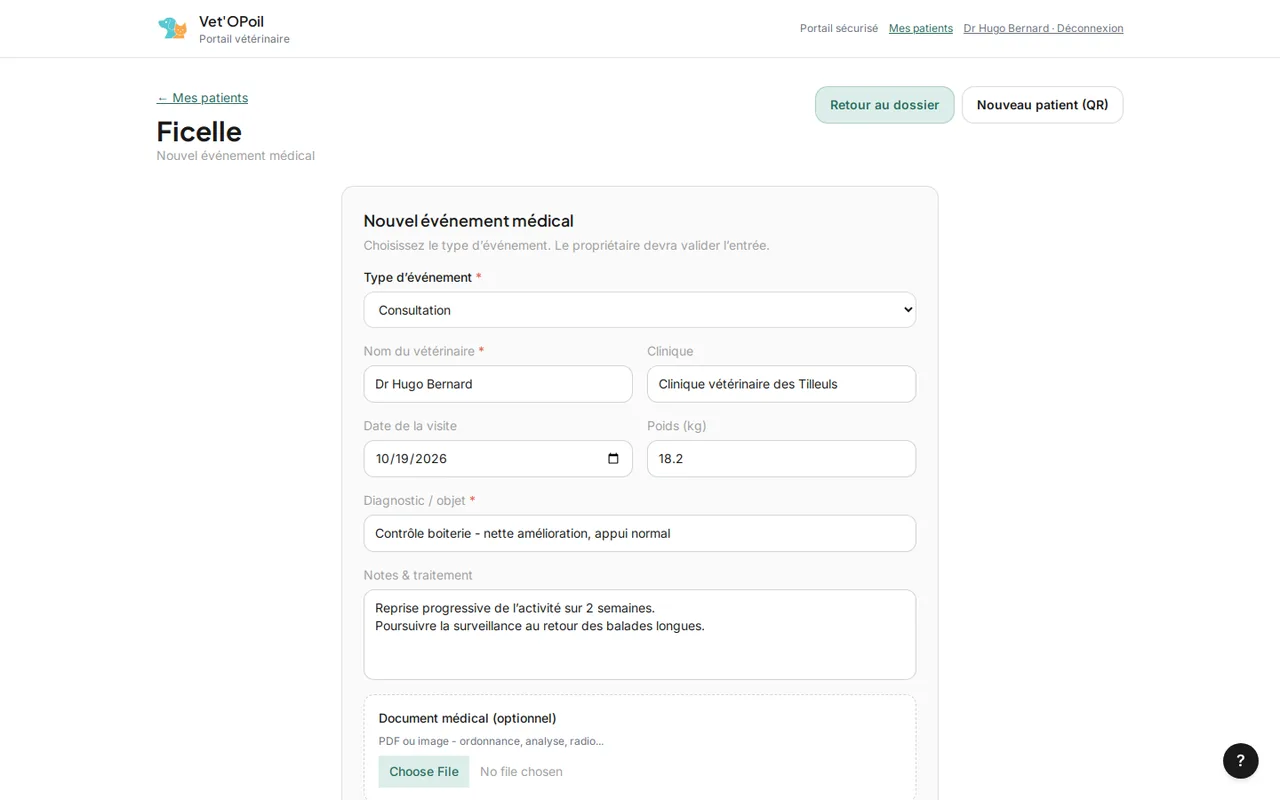Click the Poids (kg) field
The image size is (1280, 800).
click(781, 459)
